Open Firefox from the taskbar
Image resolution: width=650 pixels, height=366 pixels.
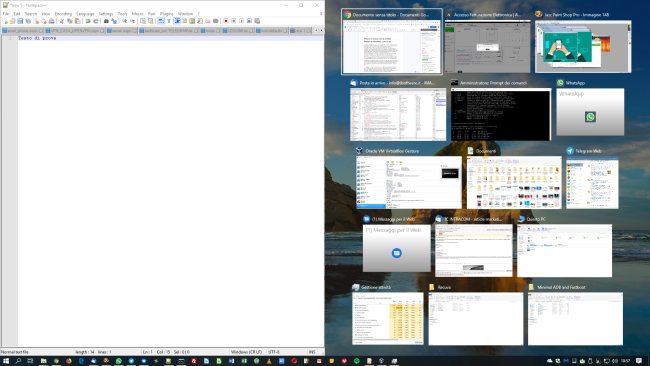69,361
